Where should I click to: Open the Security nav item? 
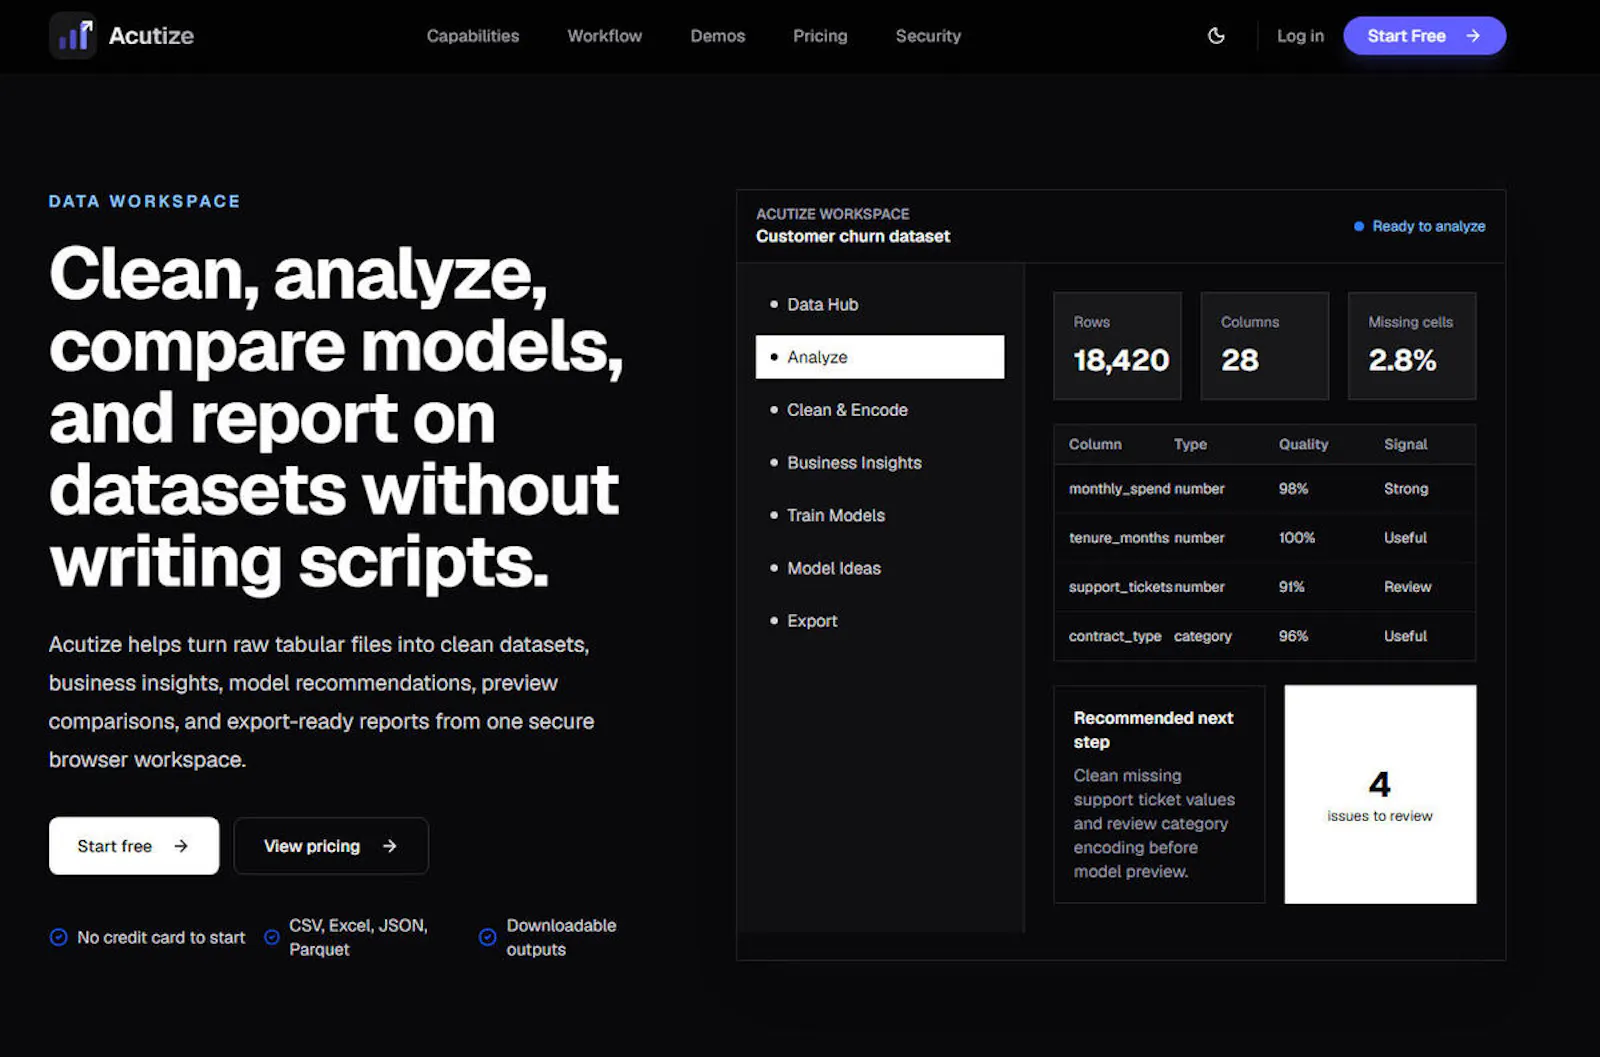coord(928,36)
